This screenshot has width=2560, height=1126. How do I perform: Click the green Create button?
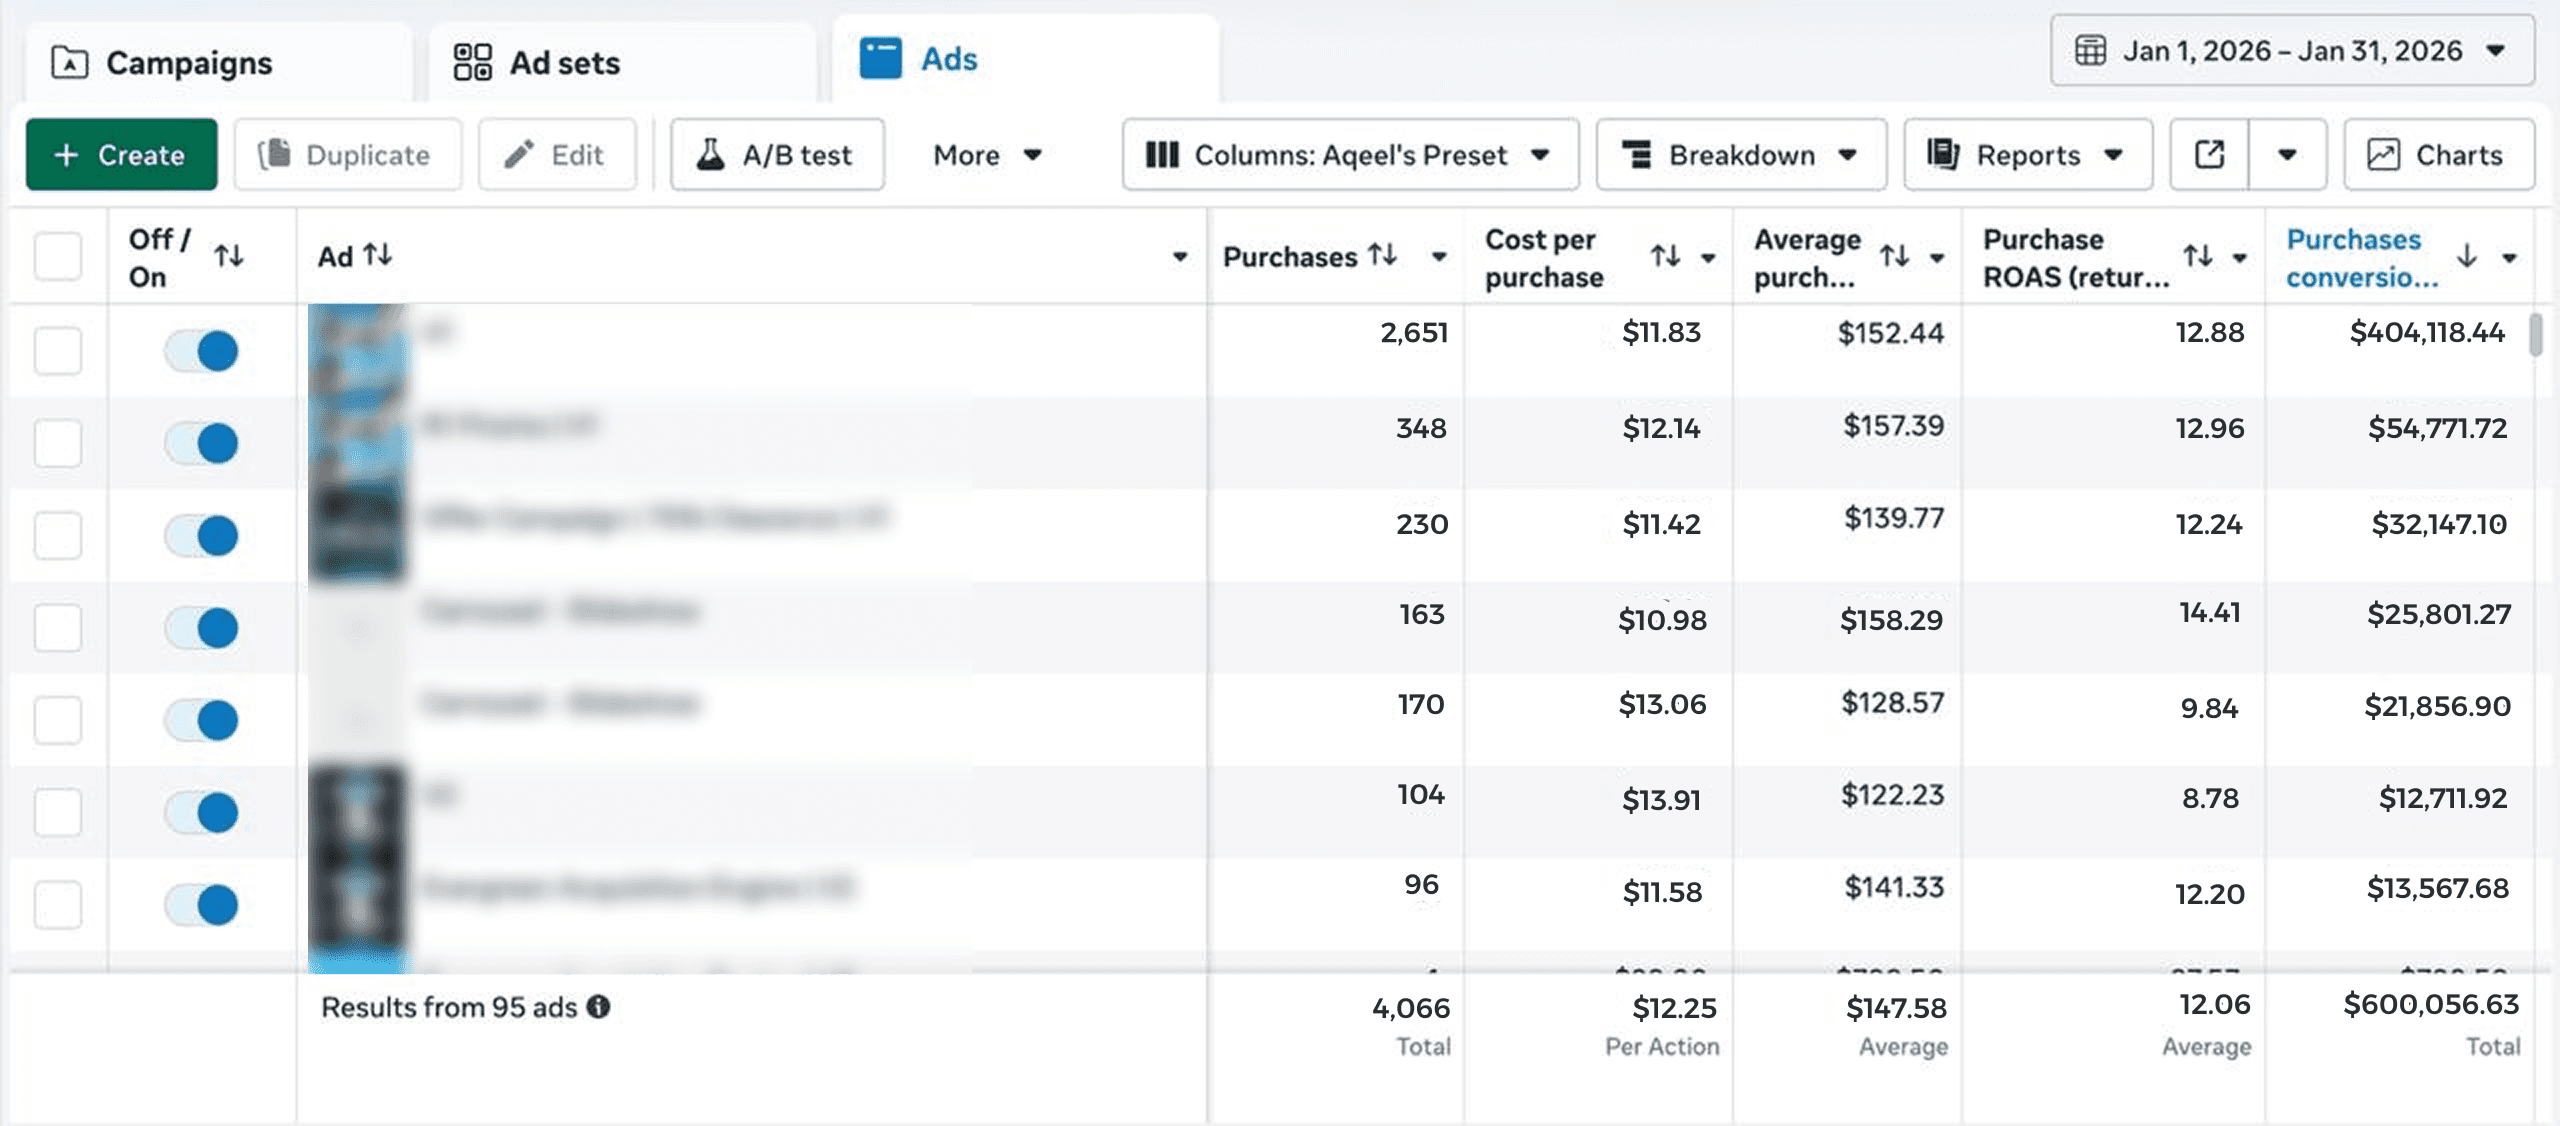(122, 155)
